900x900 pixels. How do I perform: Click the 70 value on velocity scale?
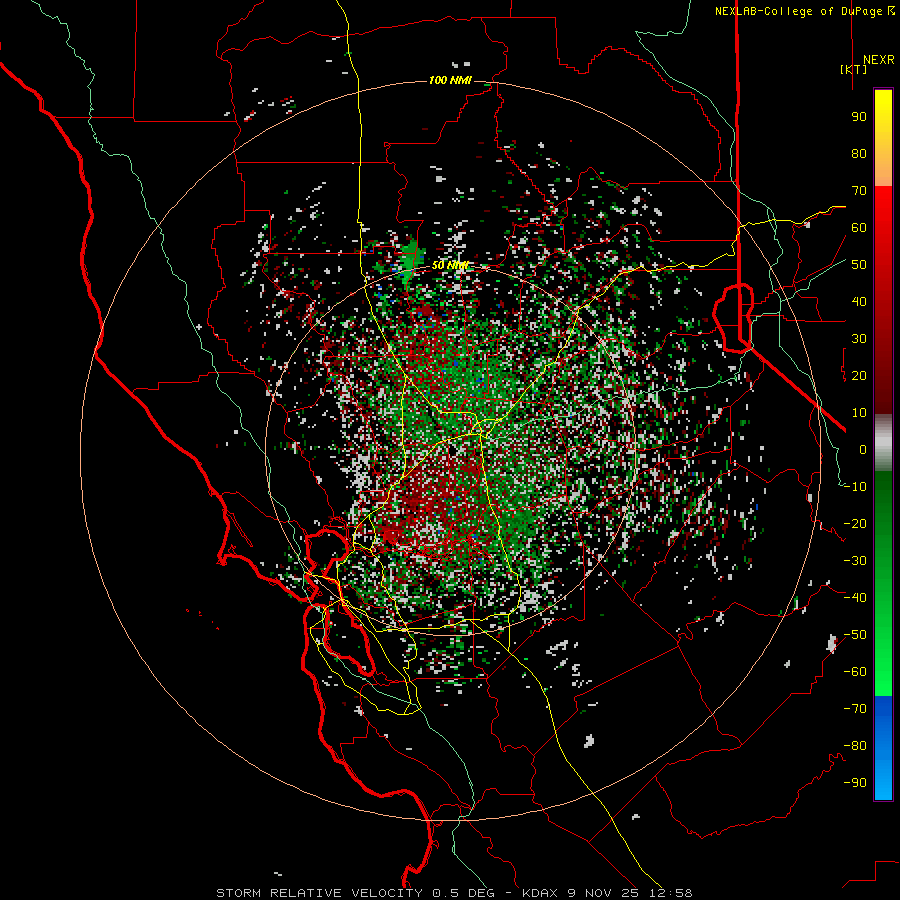pyautogui.click(x=859, y=191)
